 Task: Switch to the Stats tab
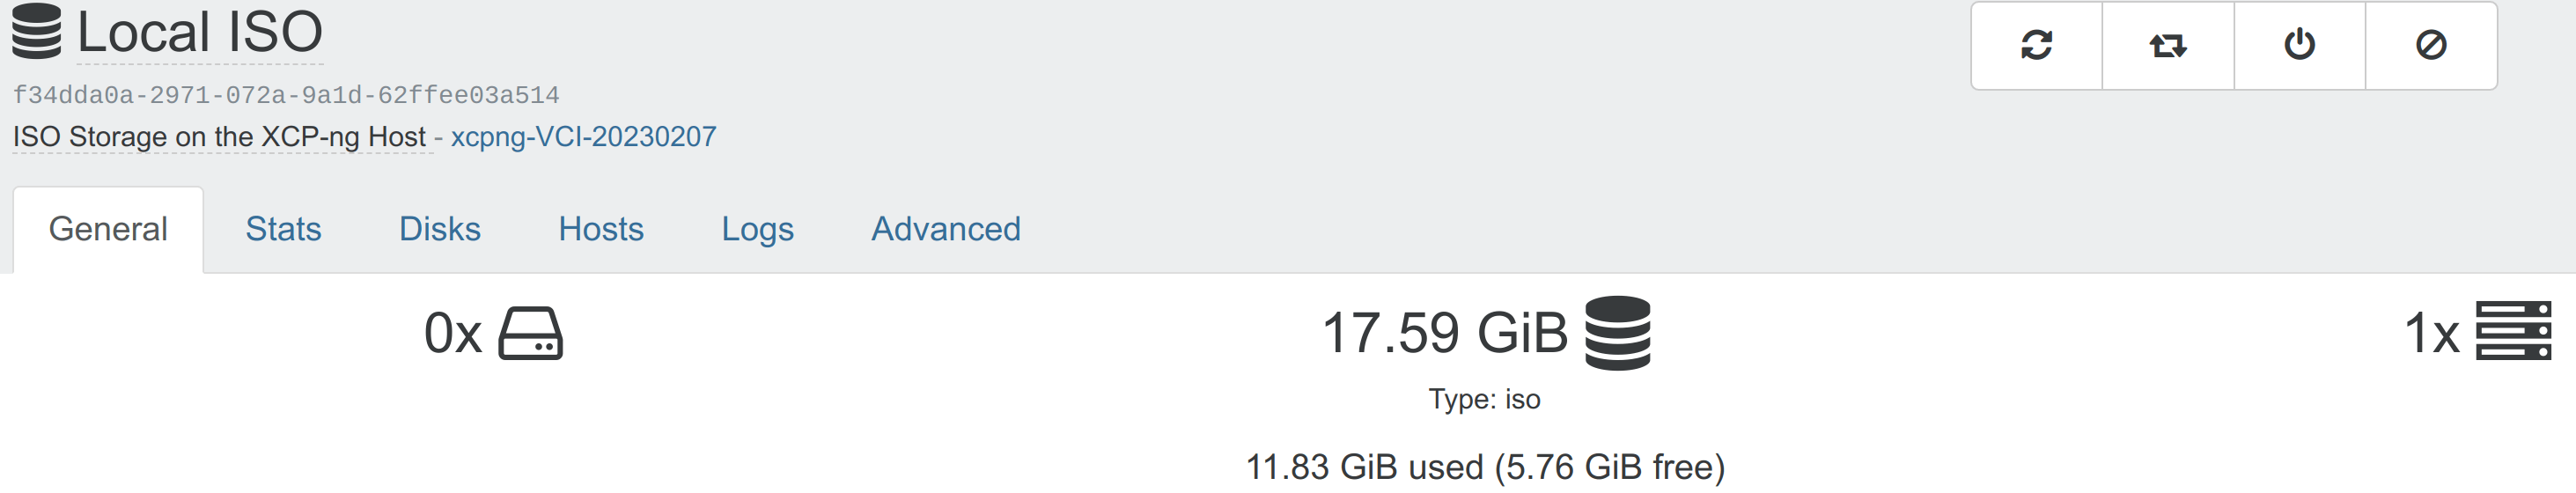tap(283, 229)
